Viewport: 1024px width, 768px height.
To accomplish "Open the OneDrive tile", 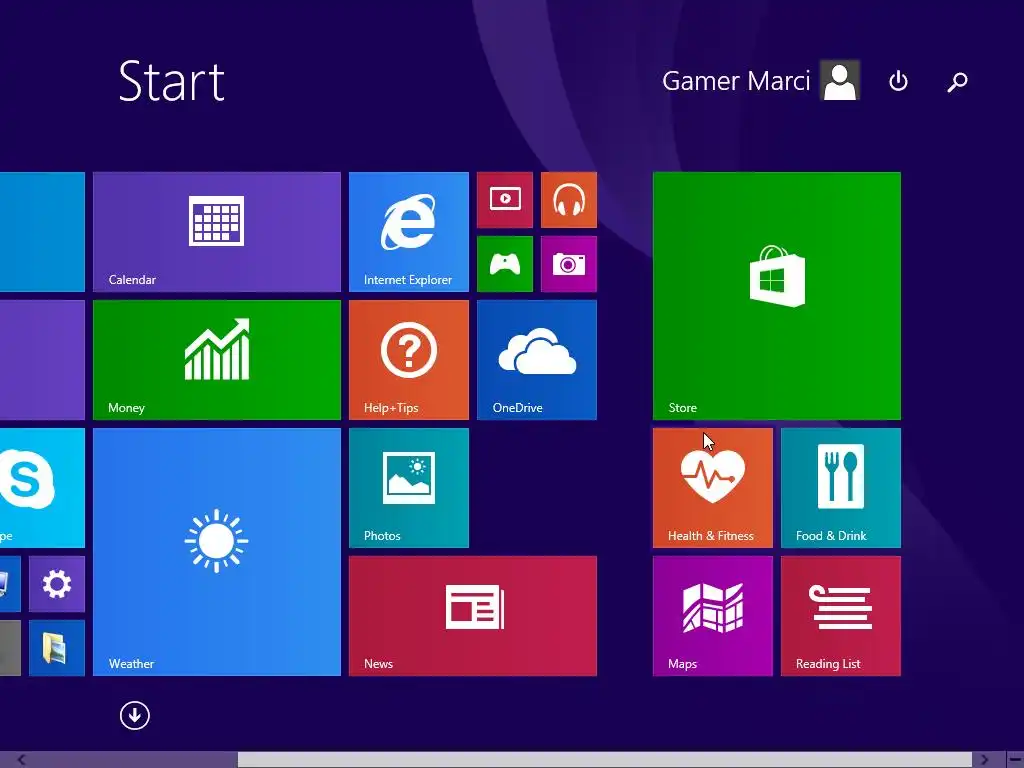I will coord(537,360).
